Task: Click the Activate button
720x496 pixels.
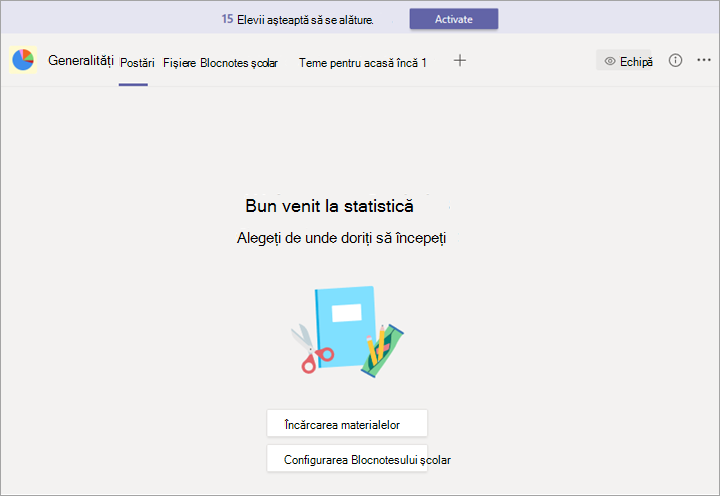Action: tap(454, 19)
